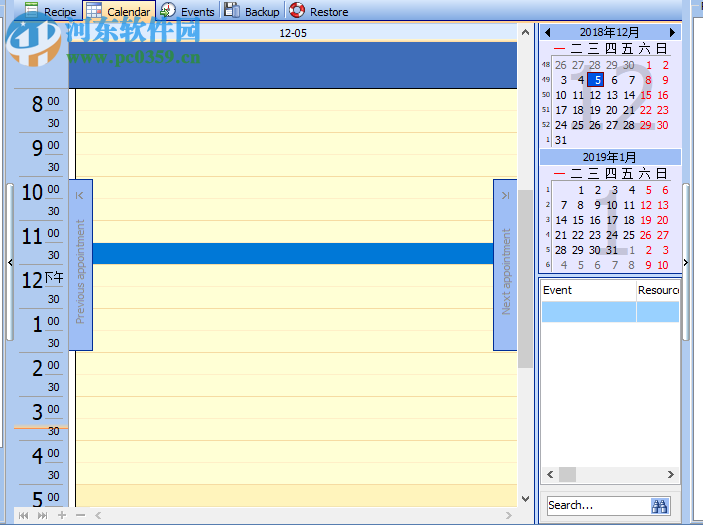The height and width of the screenshot is (526, 703).
Task: Collapse the left panel arrow
Action: 10,262
